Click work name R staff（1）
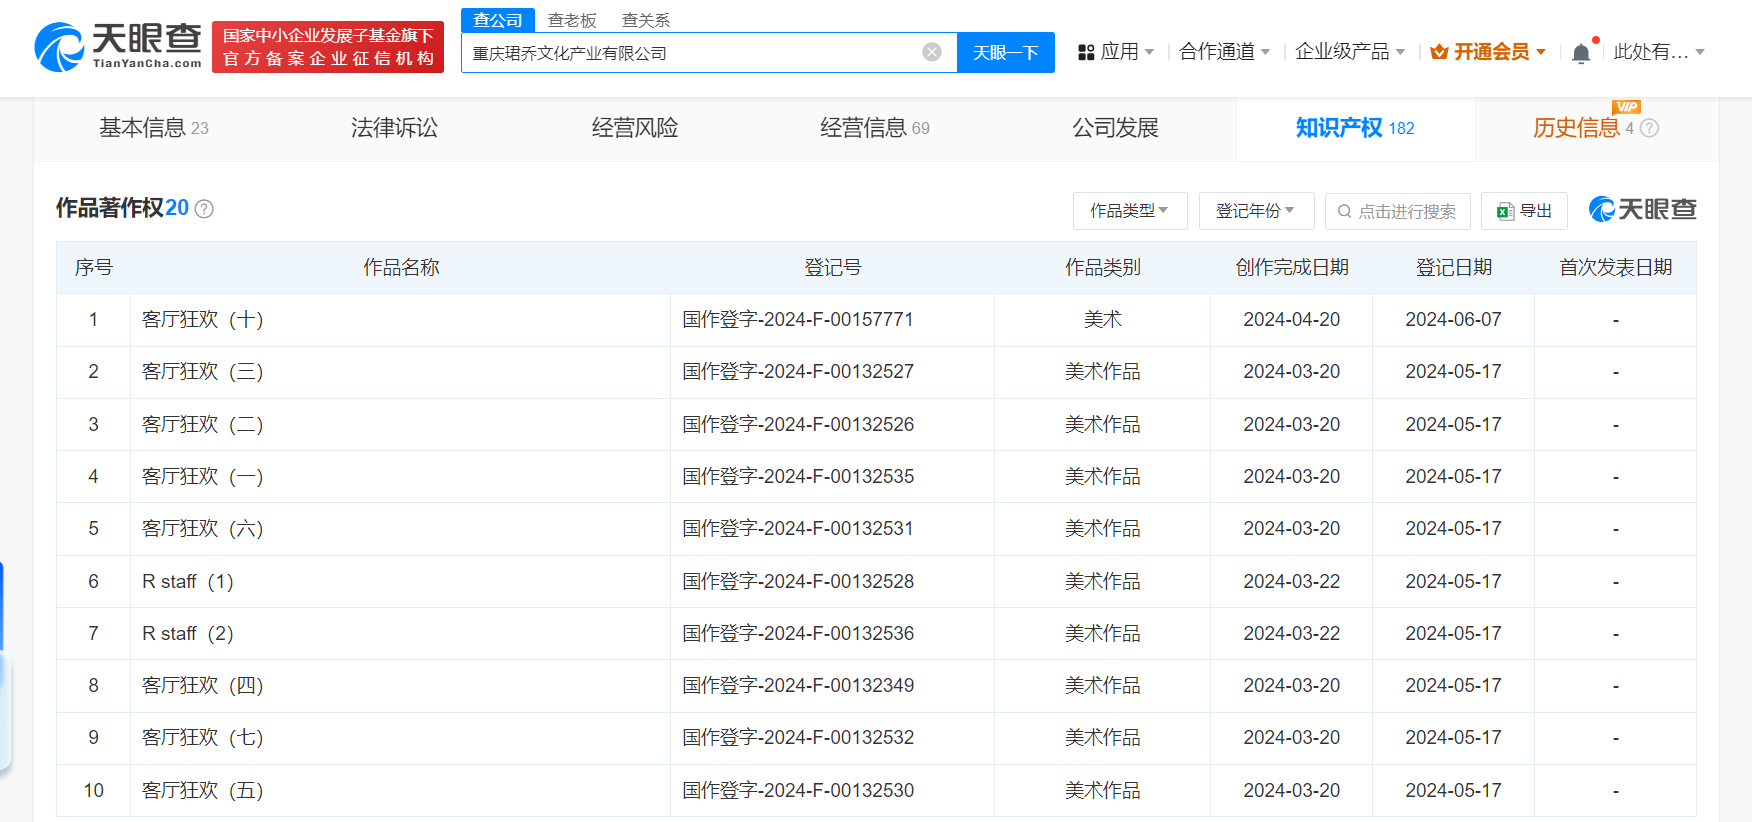The image size is (1752, 822). click(188, 581)
